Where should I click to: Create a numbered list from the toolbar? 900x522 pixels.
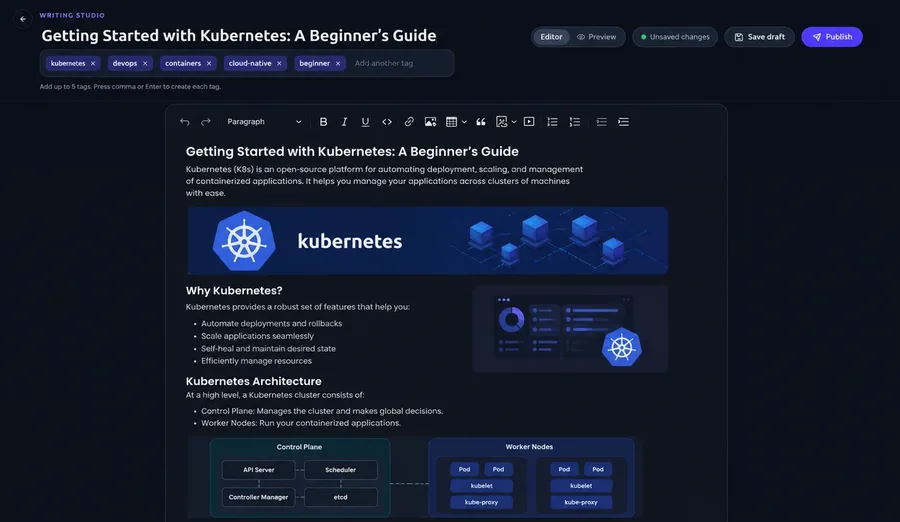[x=574, y=122]
